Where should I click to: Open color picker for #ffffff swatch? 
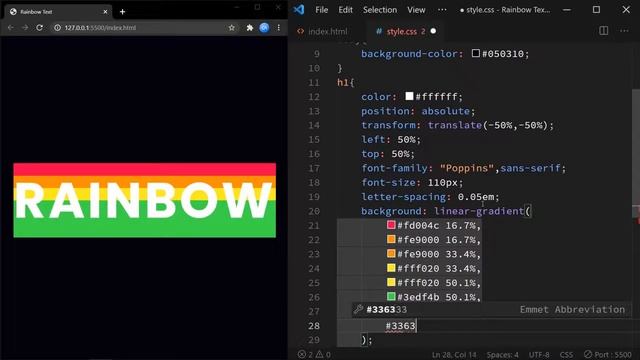[x=409, y=96]
